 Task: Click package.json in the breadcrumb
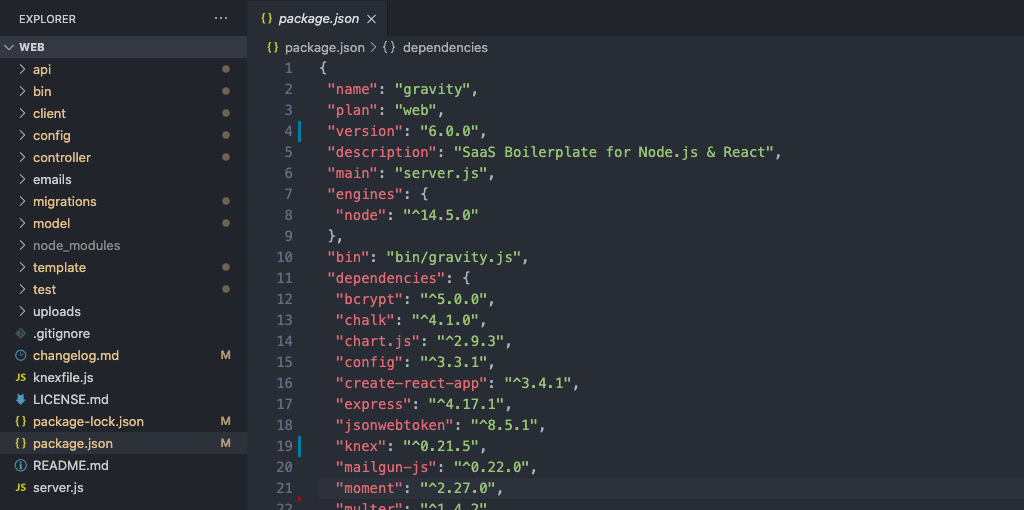325,48
